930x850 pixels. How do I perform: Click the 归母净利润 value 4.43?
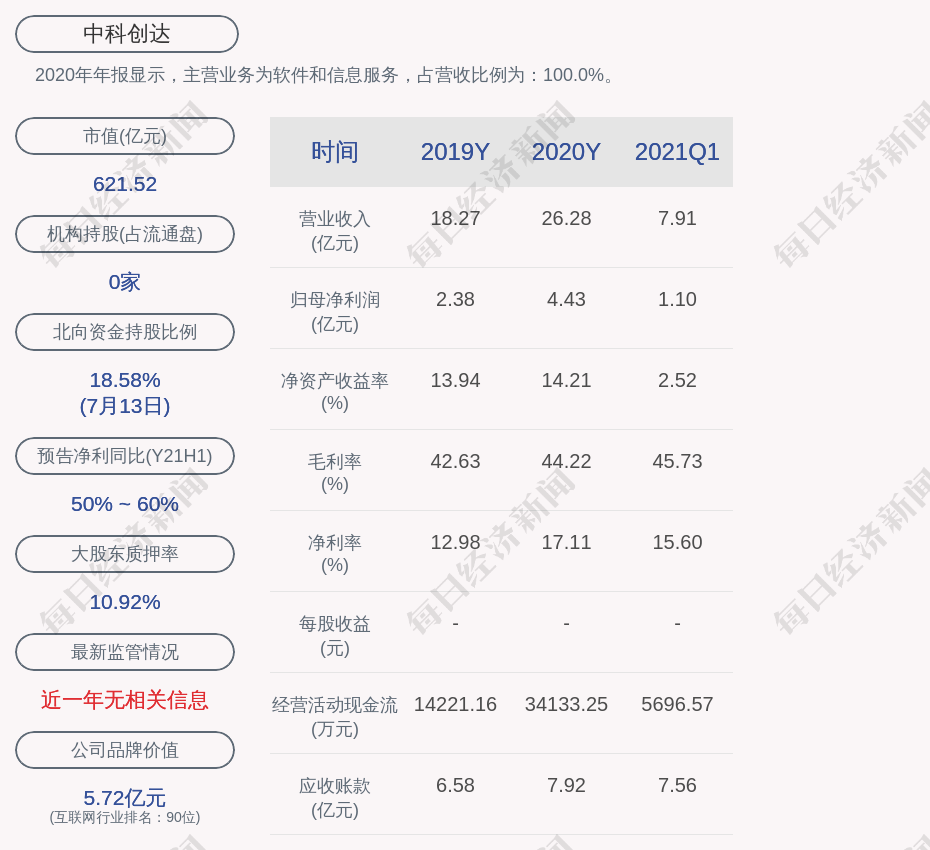tap(566, 299)
